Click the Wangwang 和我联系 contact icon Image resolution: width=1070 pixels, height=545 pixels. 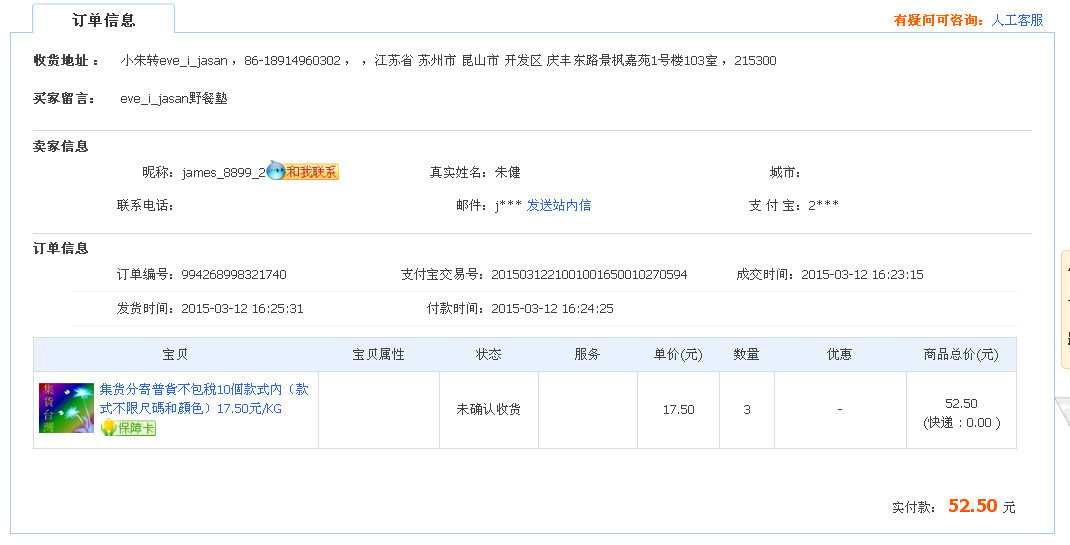[303, 172]
